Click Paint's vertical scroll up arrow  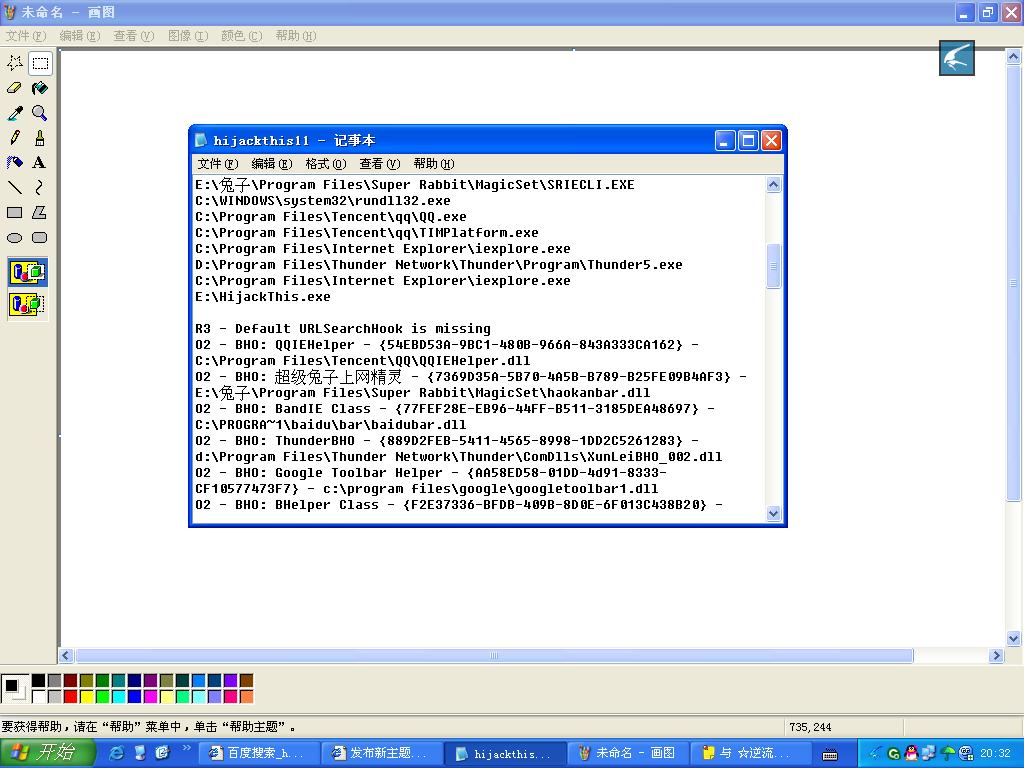pos(1014,57)
